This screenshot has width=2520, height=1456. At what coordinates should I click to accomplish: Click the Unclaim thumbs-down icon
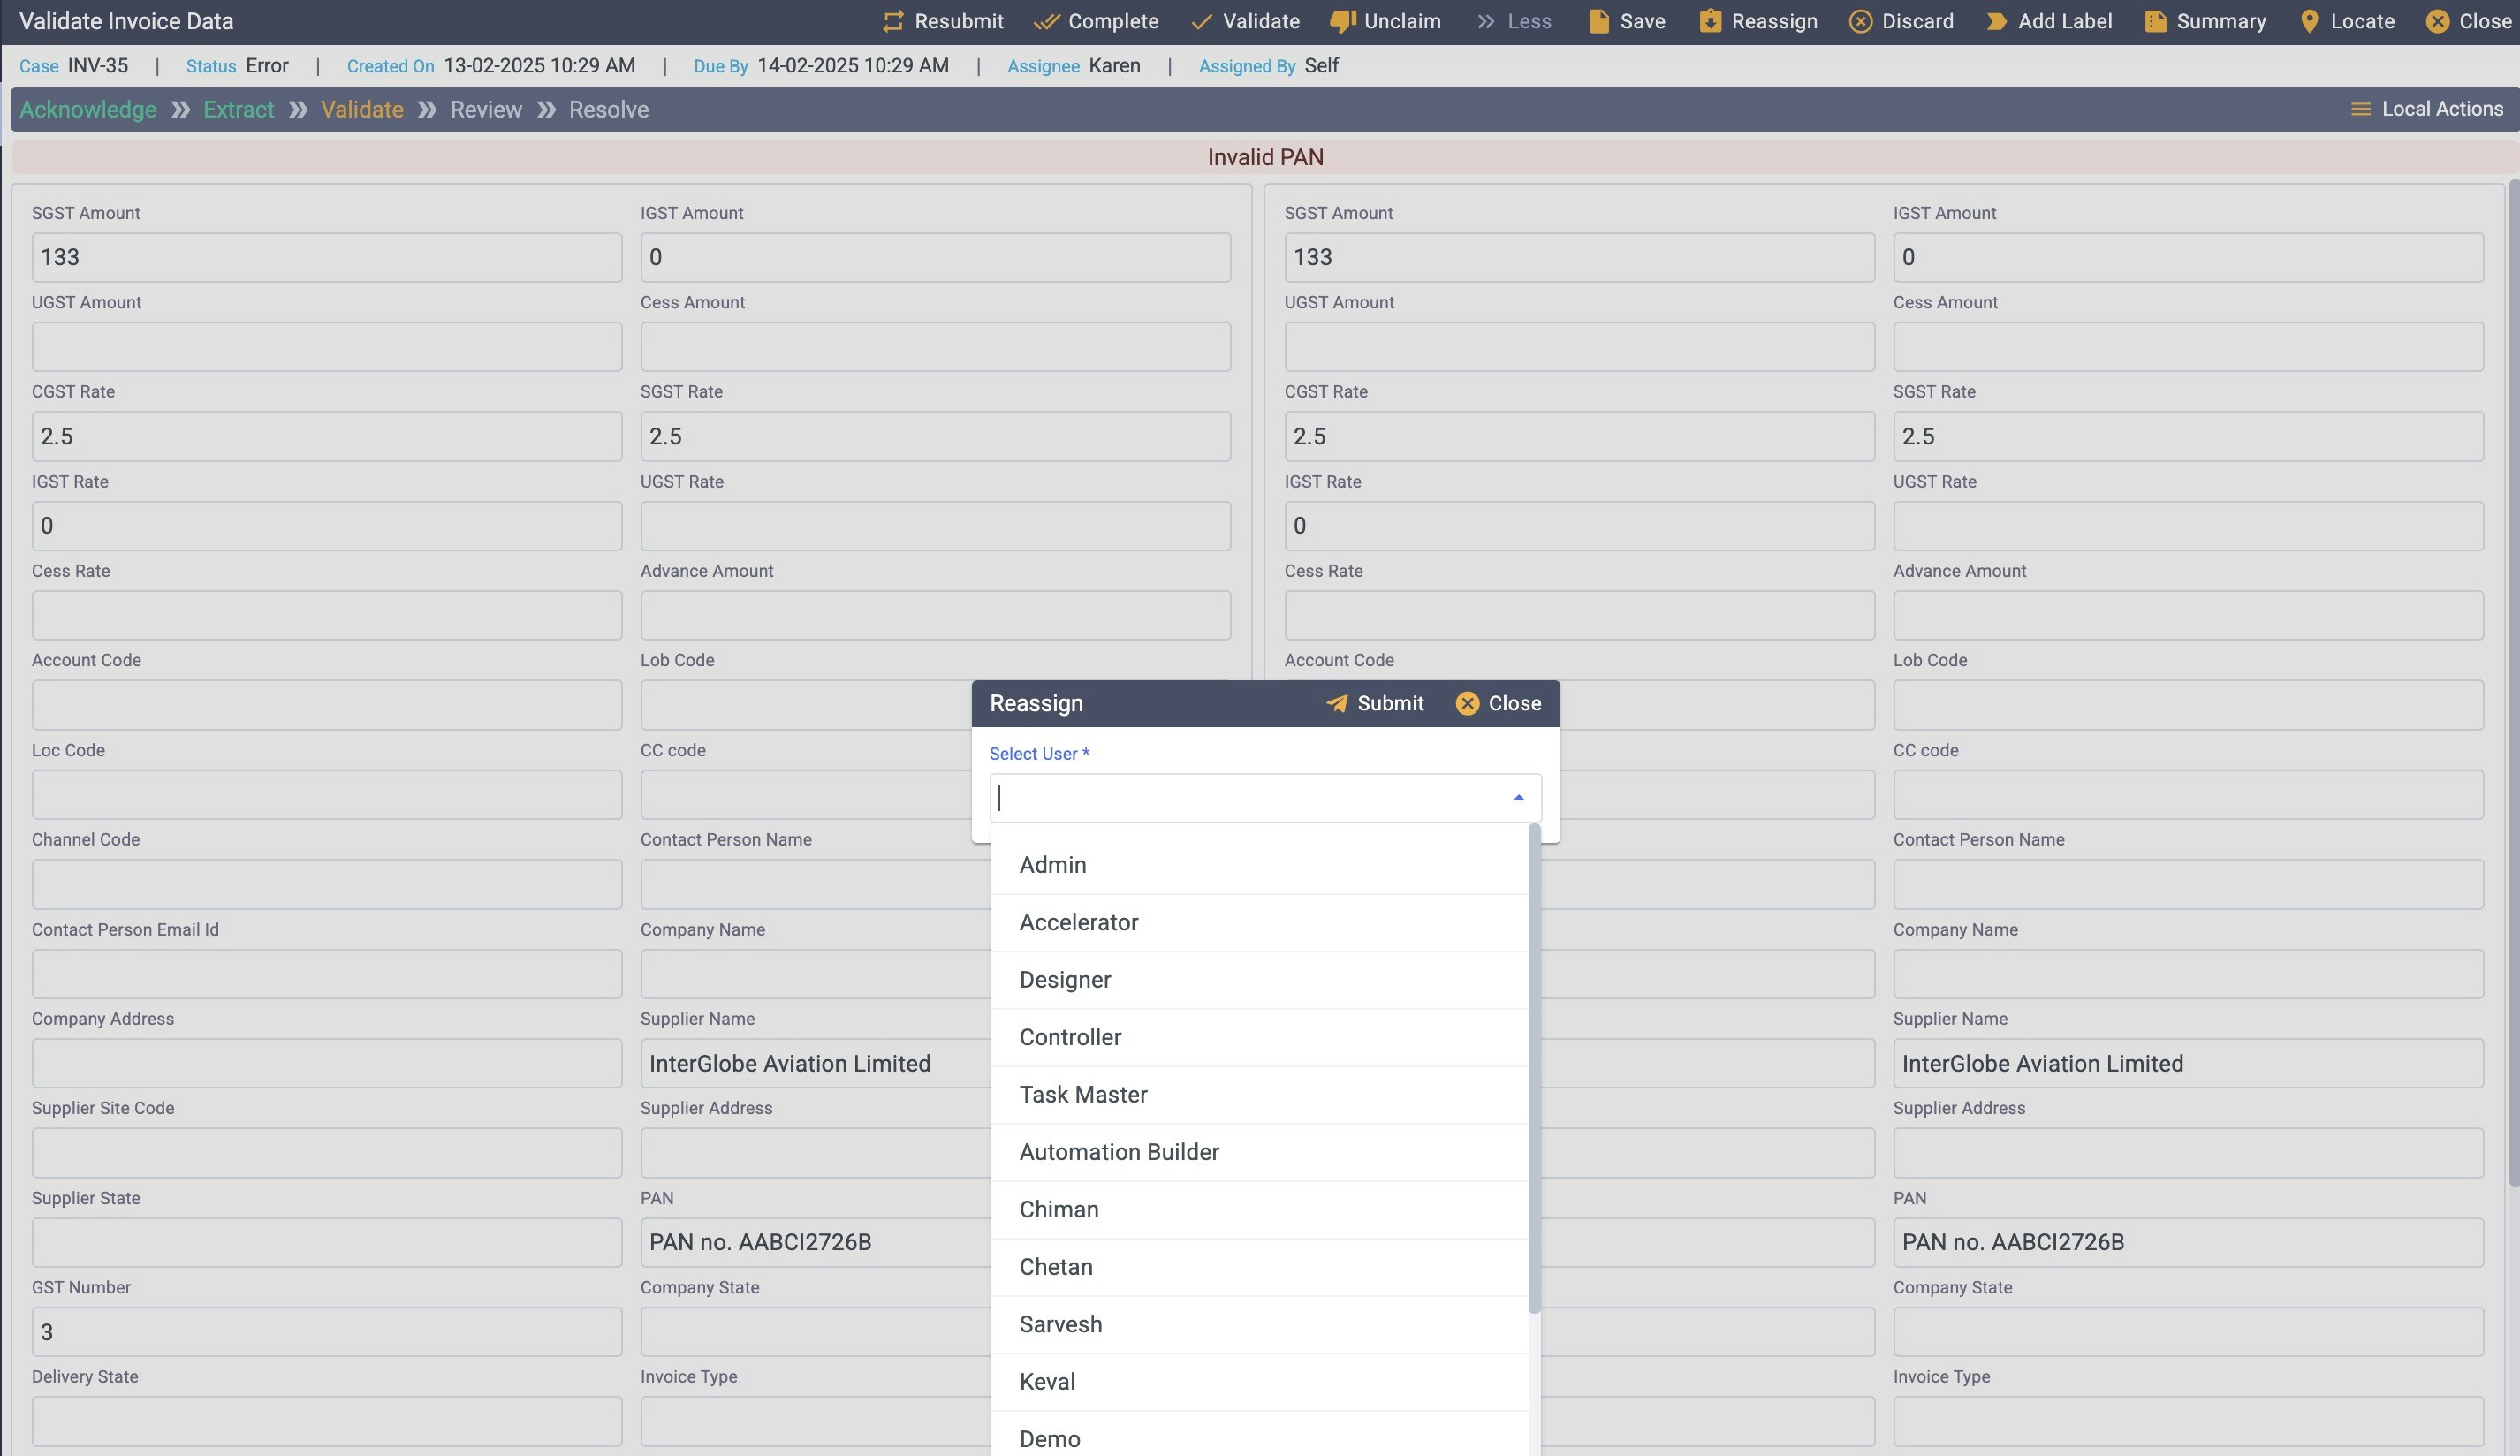click(1342, 21)
